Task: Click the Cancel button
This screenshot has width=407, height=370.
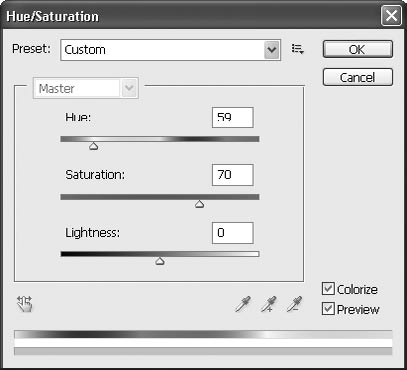Action: click(358, 77)
